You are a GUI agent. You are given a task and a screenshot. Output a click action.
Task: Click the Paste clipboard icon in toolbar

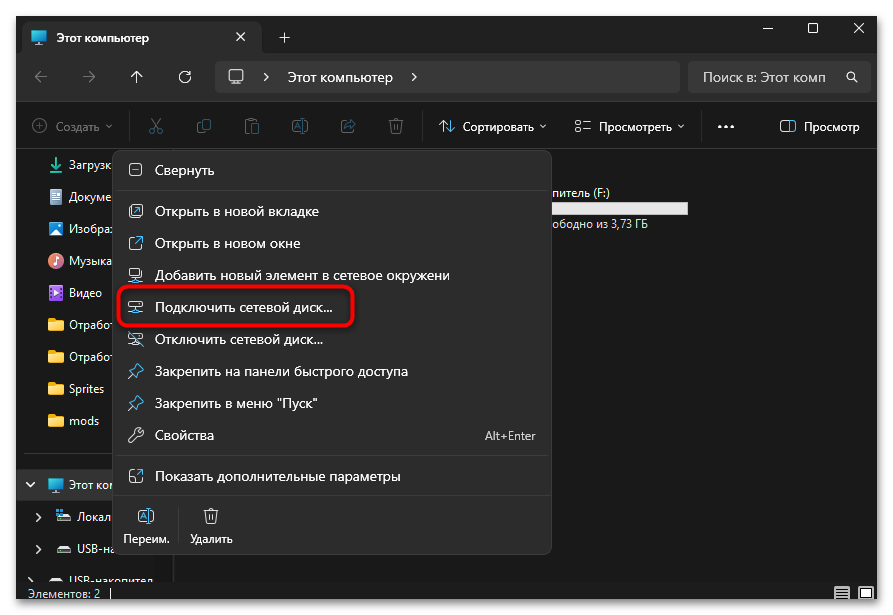pyautogui.click(x=252, y=126)
